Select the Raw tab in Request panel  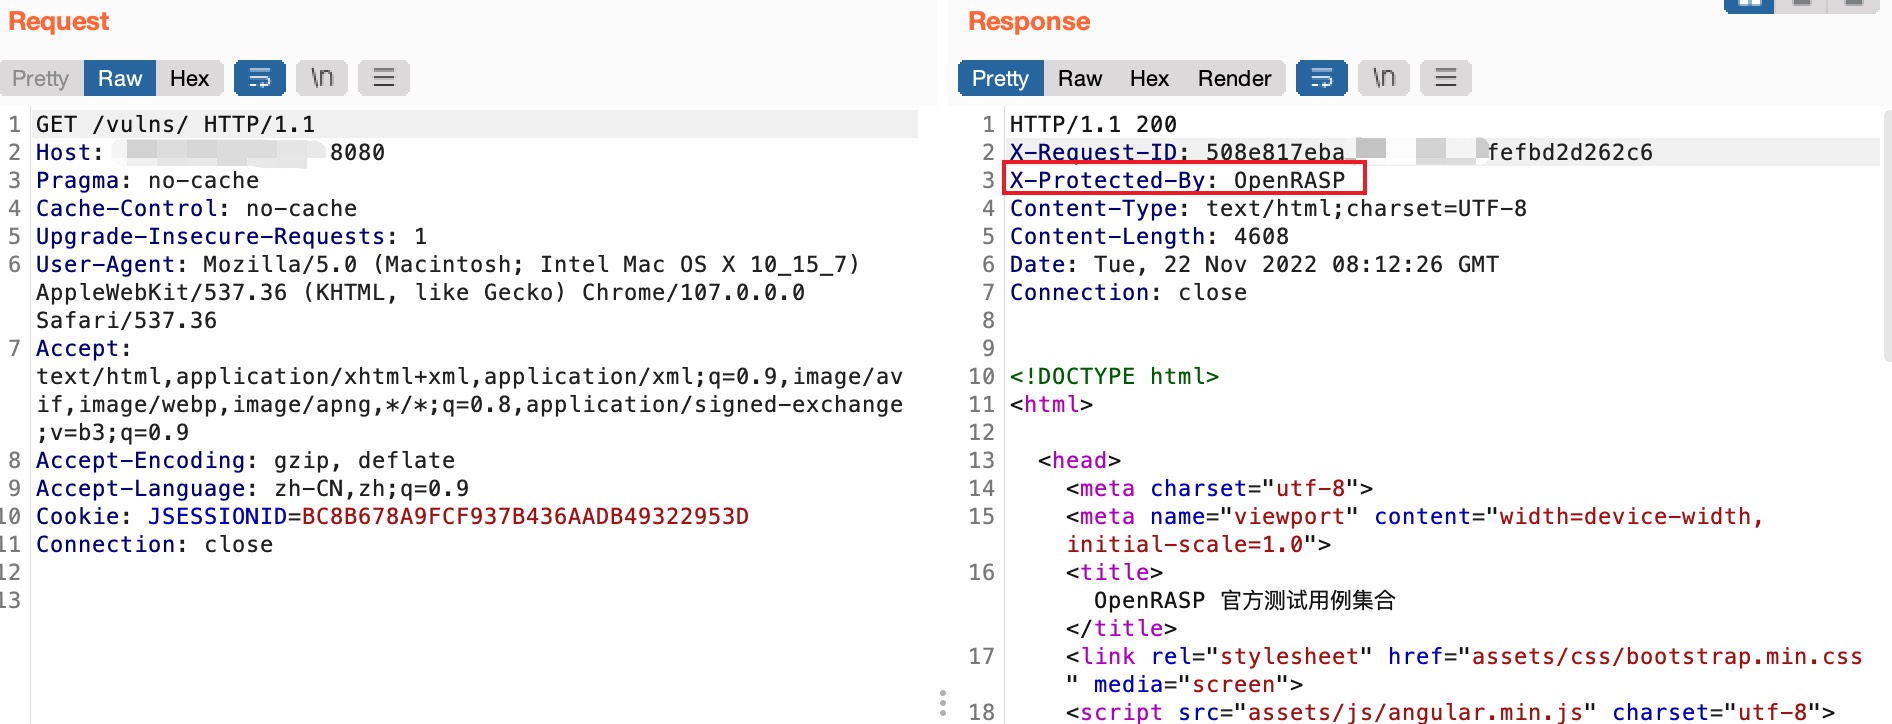tap(120, 78)
